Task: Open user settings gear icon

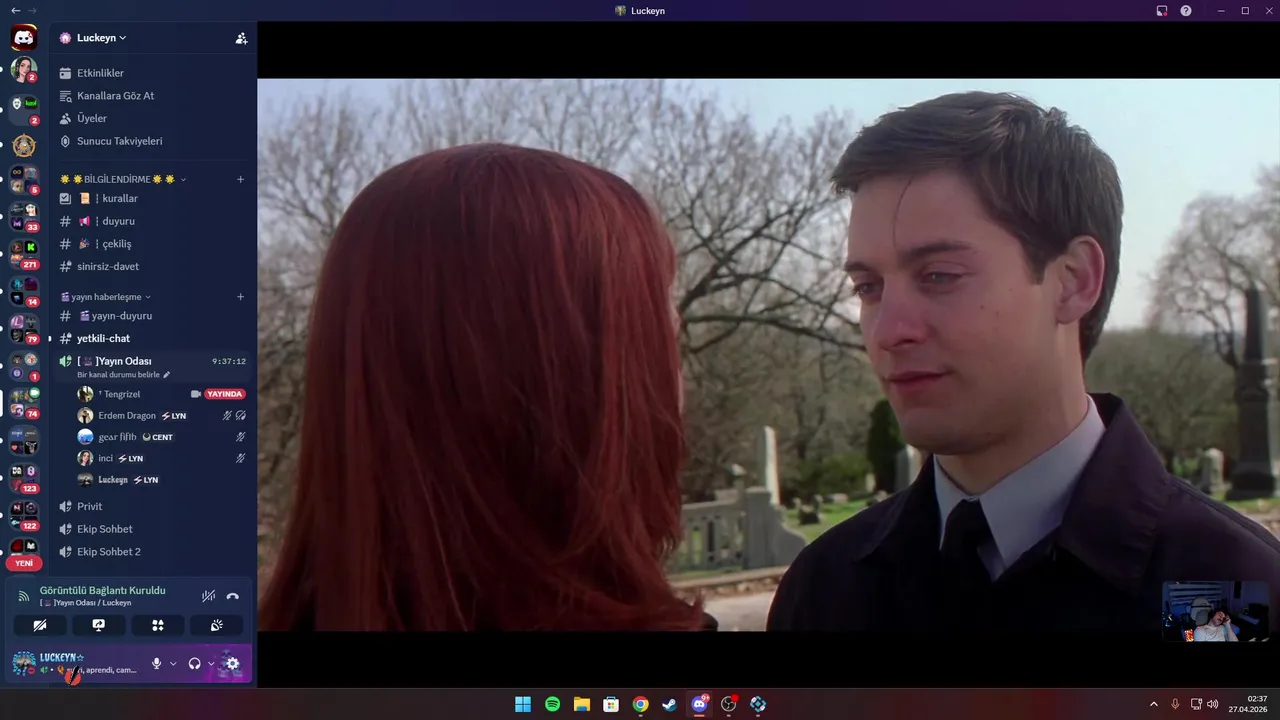Action: coord(233,663)
